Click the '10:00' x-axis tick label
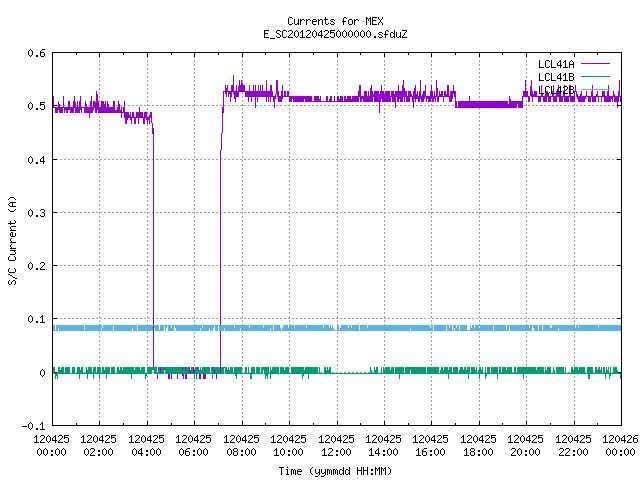The width and height of the screenshot is (640, 480). click(288, 452)
